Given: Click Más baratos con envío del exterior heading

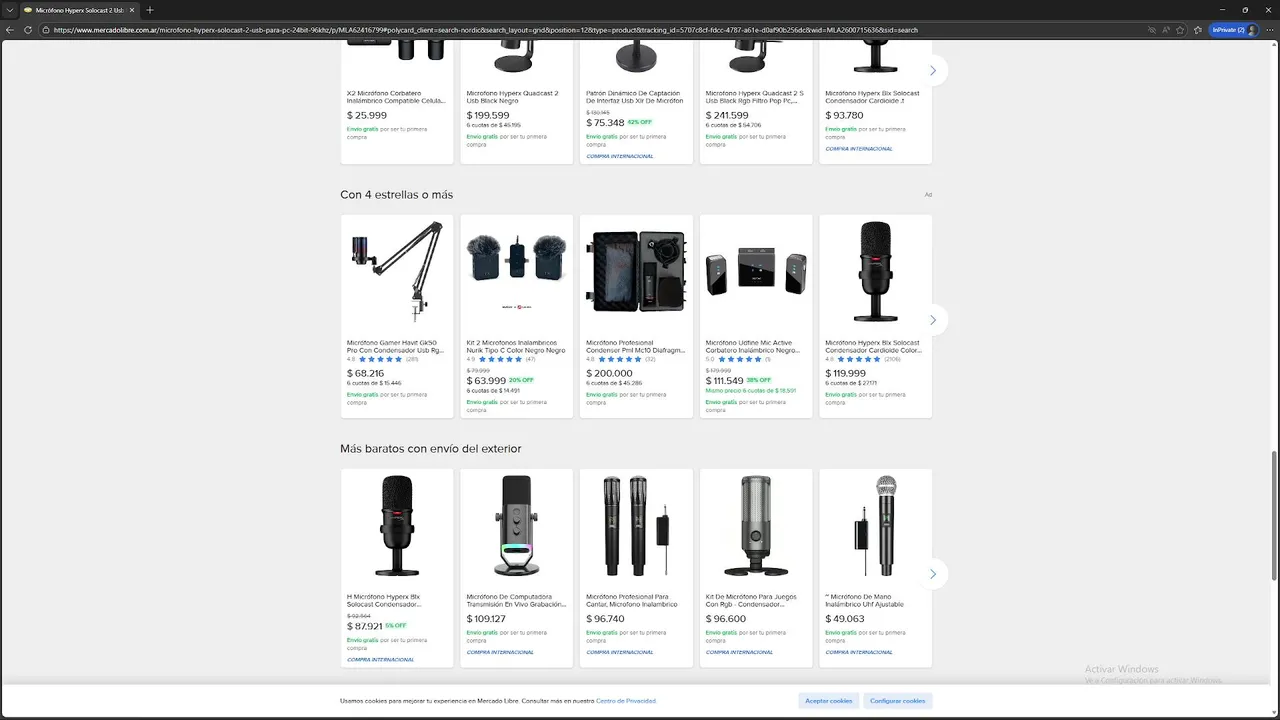Looking at the screenshot, I should (x=431, y=449).
